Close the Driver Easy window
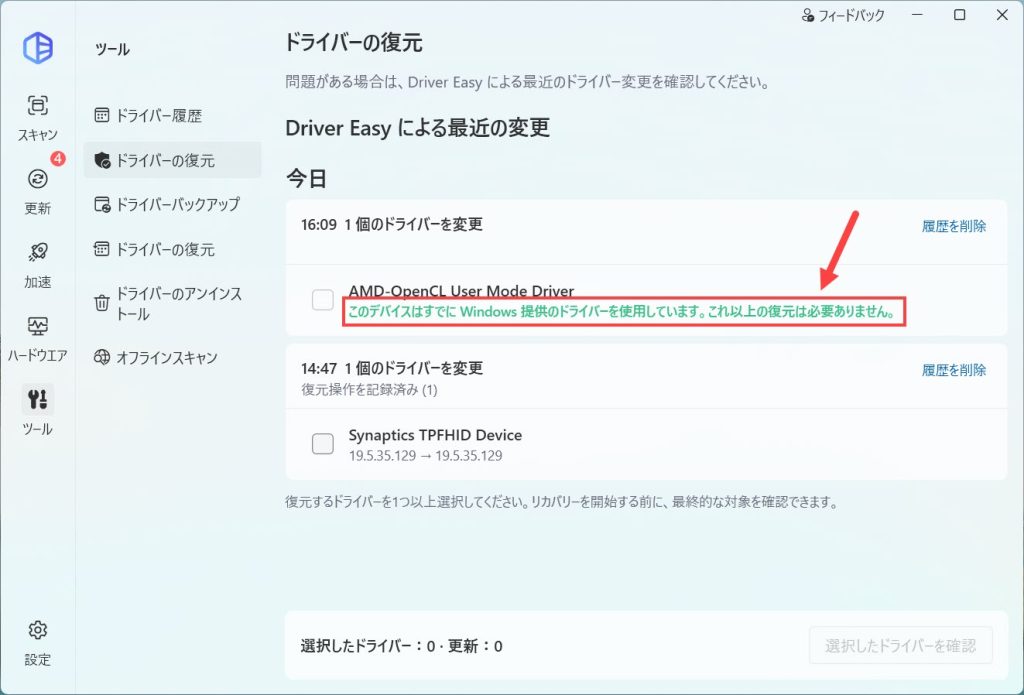Image resolution: width=1024 pixels, height=695 pixels. click(1002, 15)
